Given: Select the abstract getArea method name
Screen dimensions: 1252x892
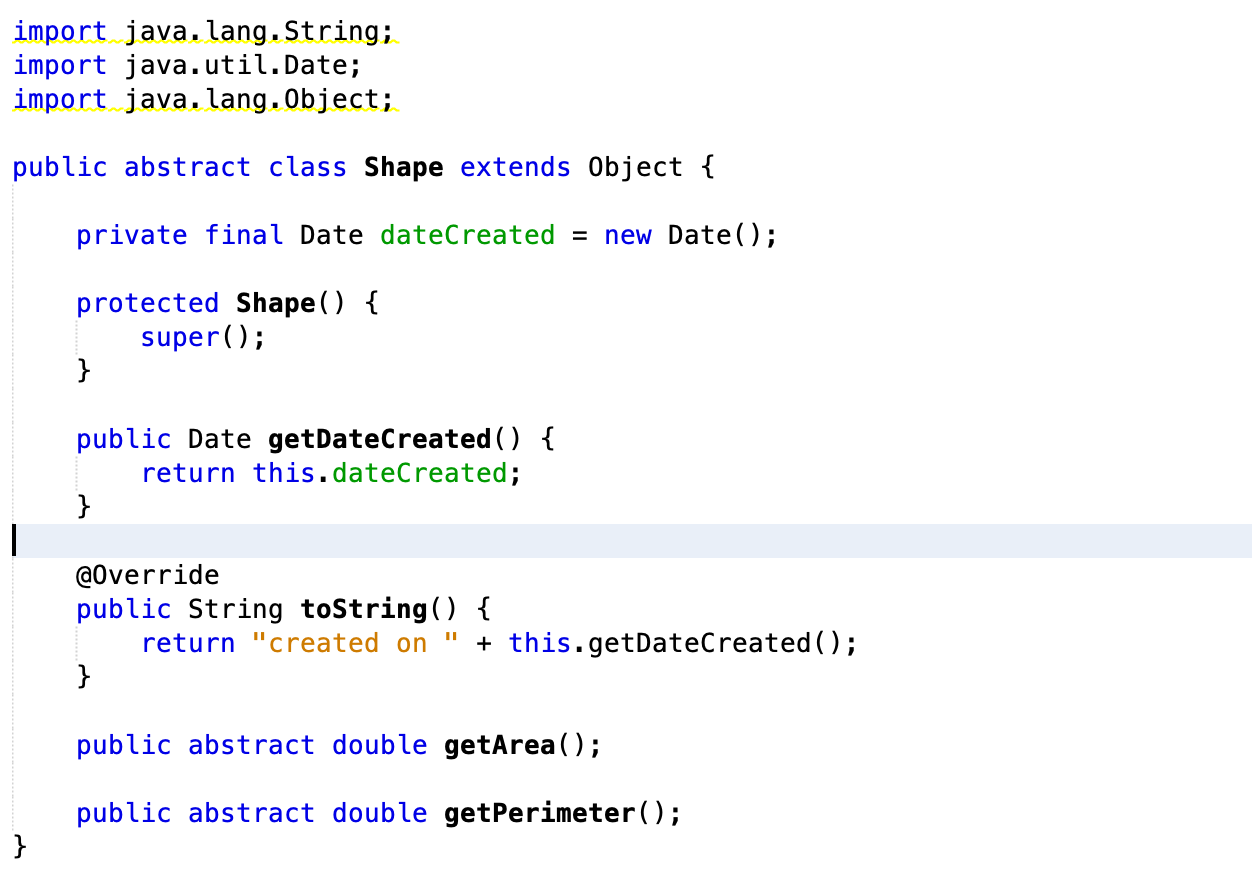Looking at the screenshot, I should pyautogui.click(x=500, y=745).
